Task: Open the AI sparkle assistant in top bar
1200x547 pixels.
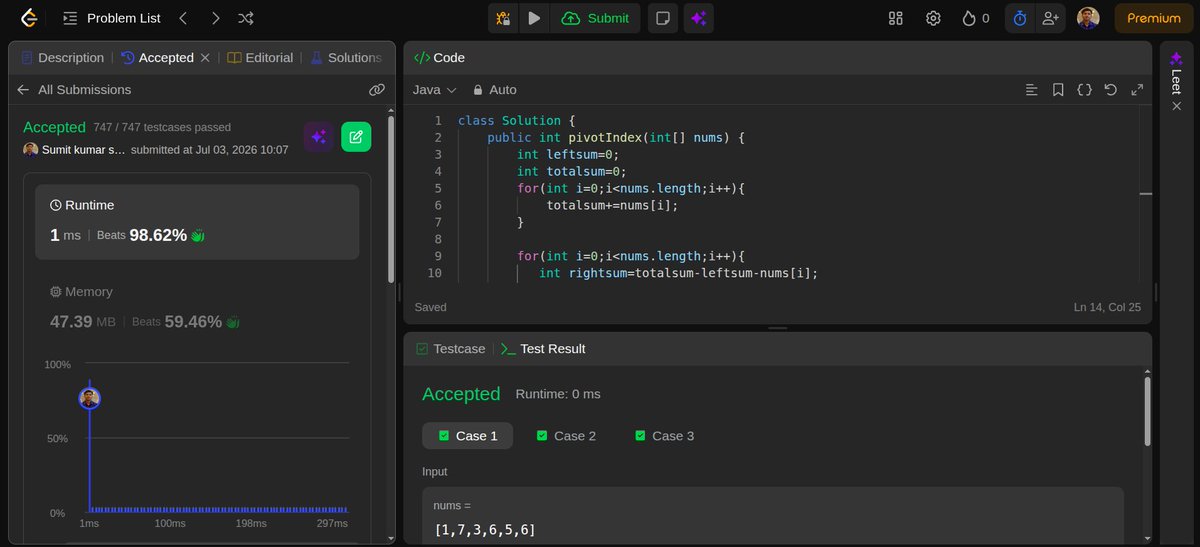Action: click(698, 18)
